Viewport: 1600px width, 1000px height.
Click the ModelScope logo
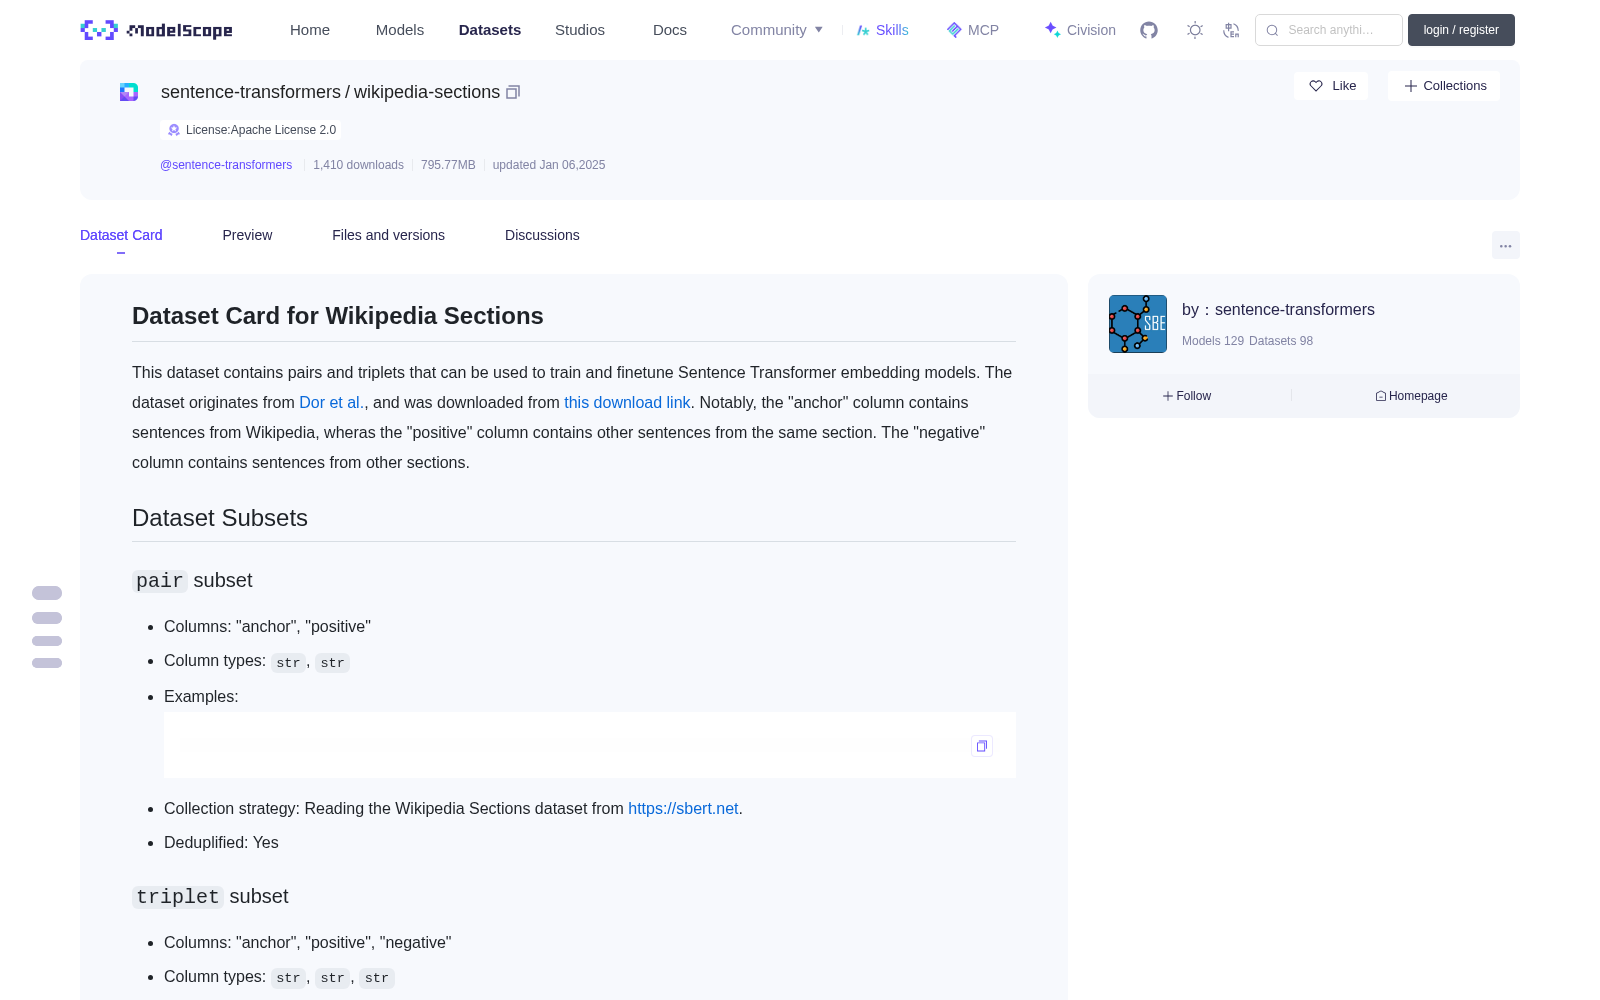(157, 30)
